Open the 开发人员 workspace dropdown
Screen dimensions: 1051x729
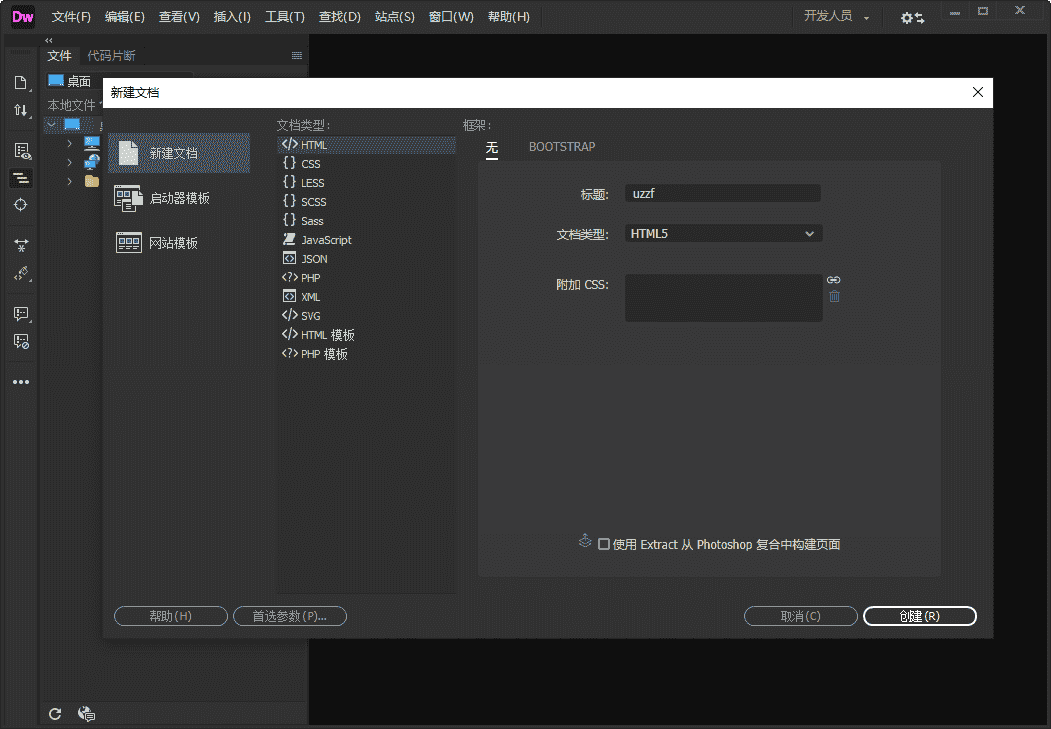(x=836, y=17)
